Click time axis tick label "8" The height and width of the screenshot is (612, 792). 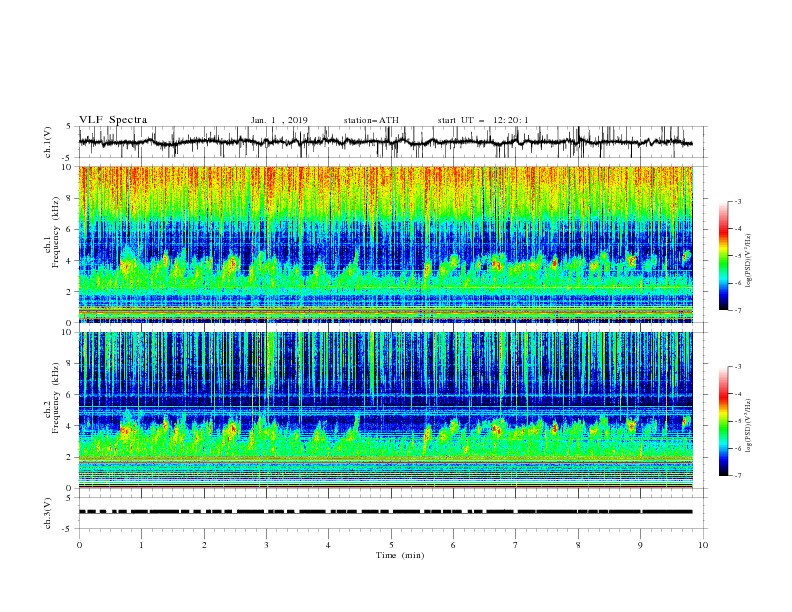[578, 545]
